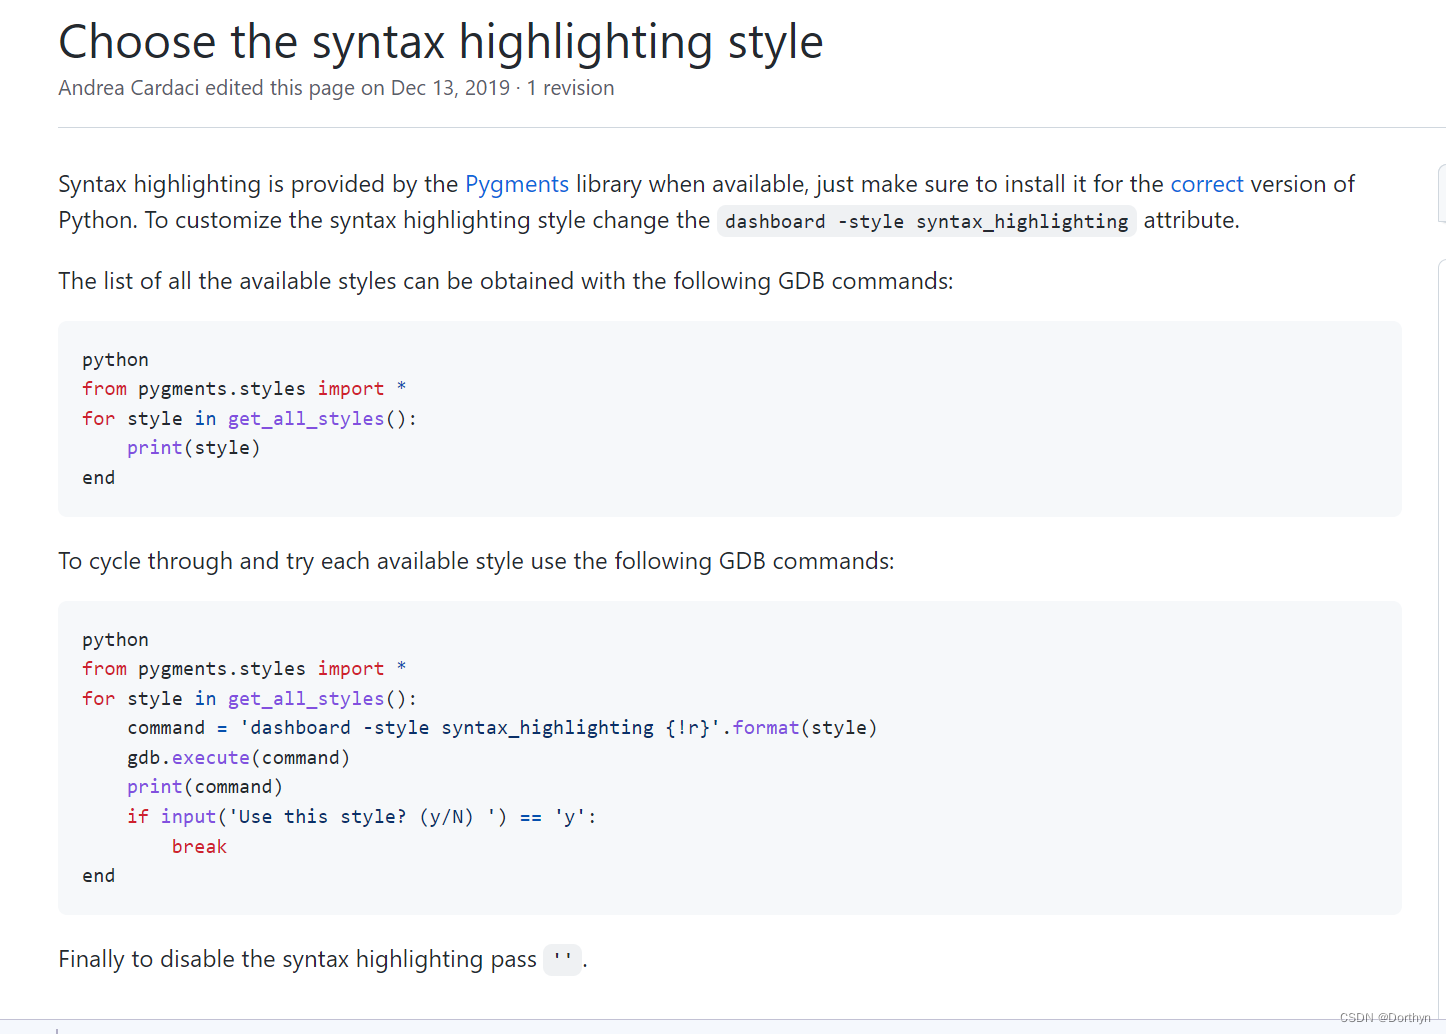Open the Pygments library link
Viewport: 1446px width, 1034px height.
click(516, 184)
